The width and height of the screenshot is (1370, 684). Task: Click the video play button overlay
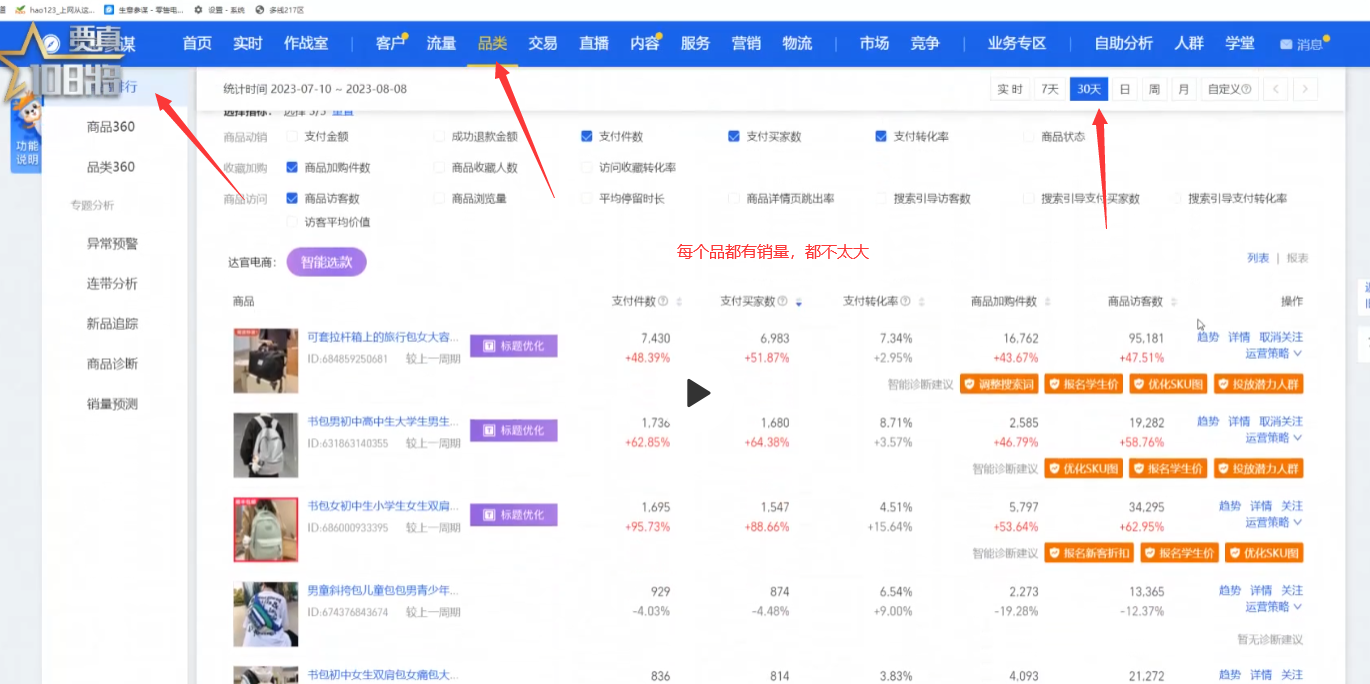coord(698,393)
